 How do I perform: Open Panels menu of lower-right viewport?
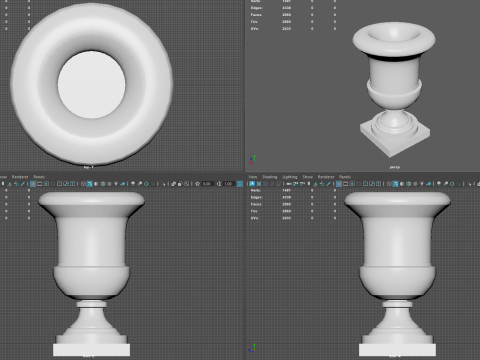[x=345, y=177]
